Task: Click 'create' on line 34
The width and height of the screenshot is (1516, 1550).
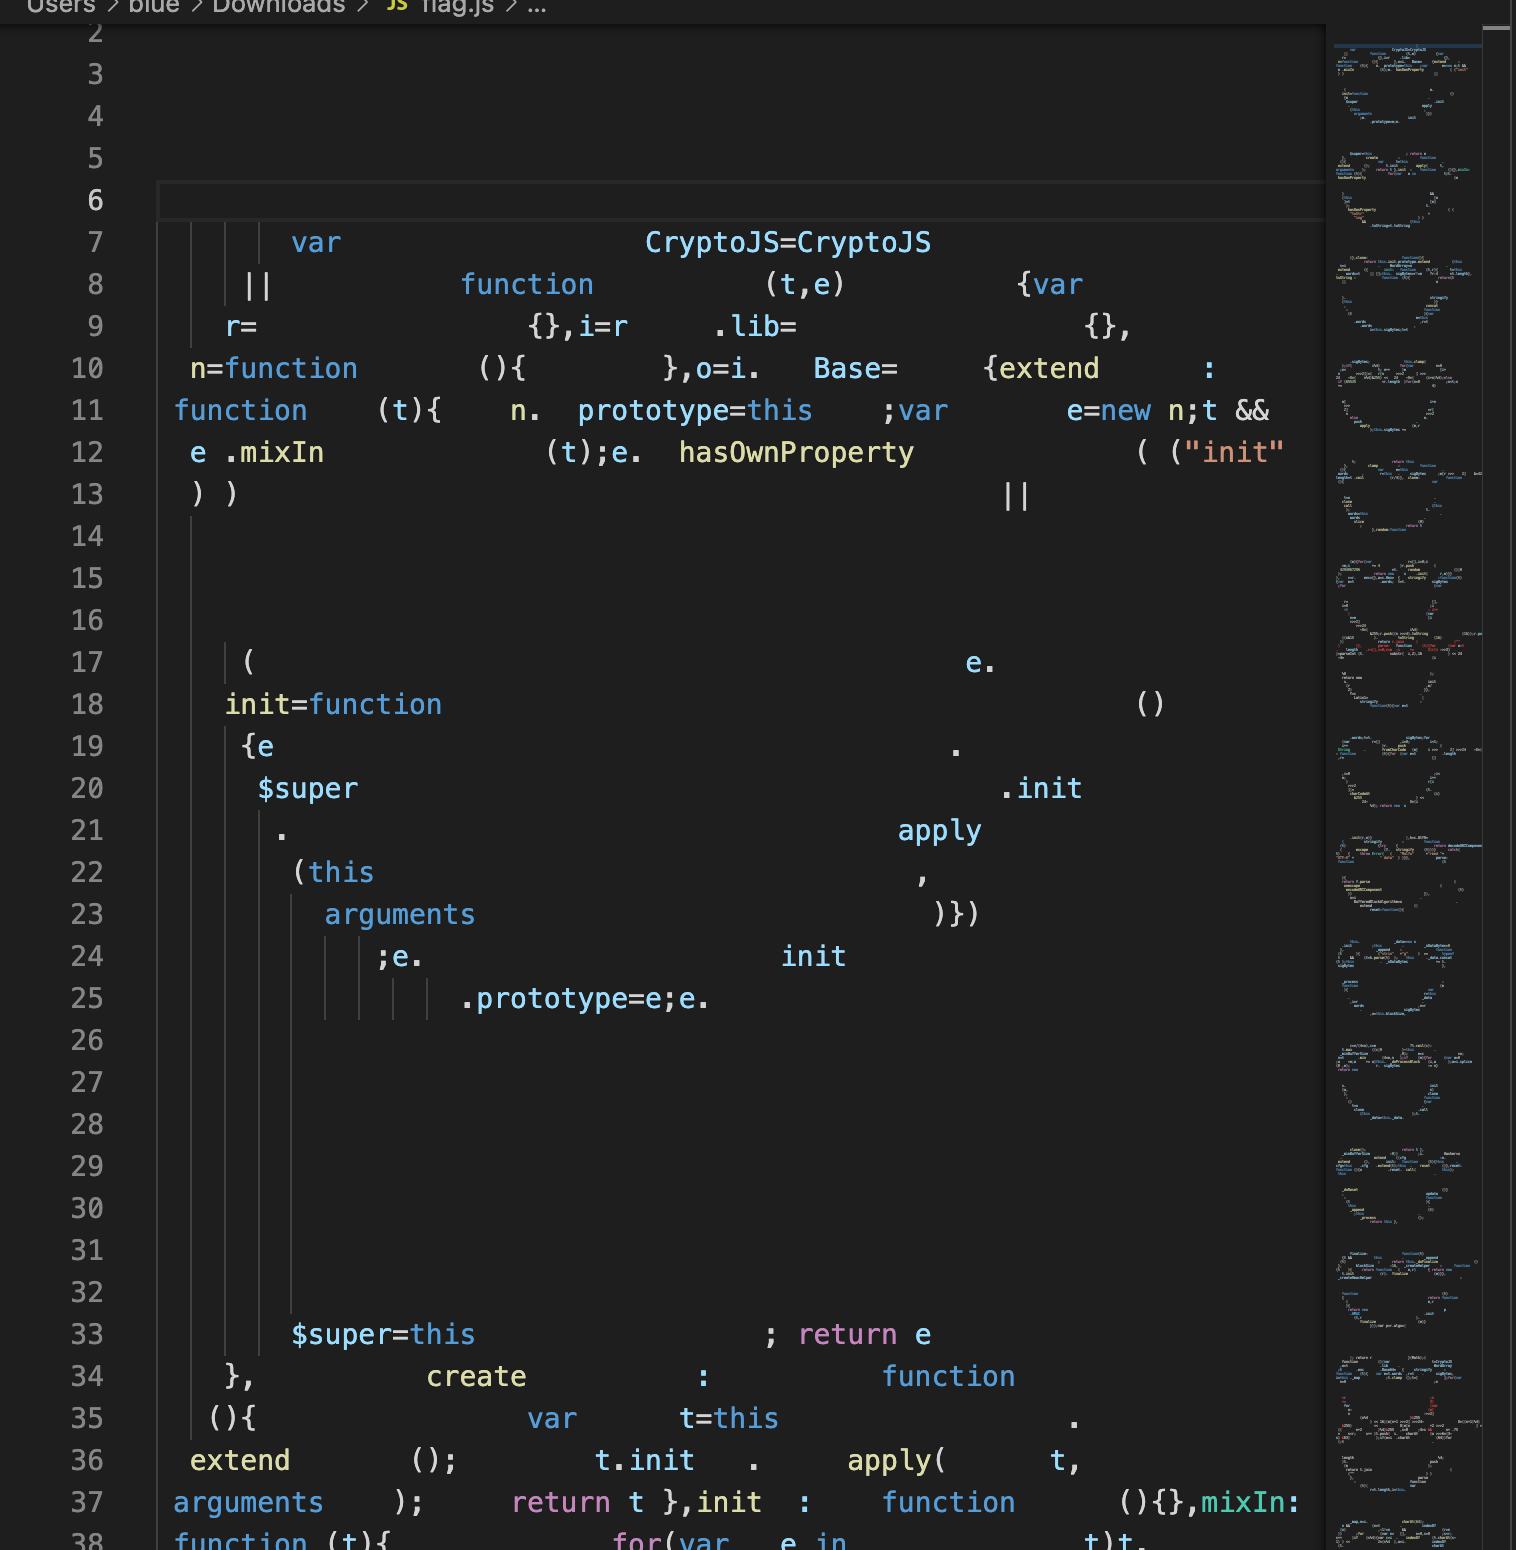Action: point(476,1377)
